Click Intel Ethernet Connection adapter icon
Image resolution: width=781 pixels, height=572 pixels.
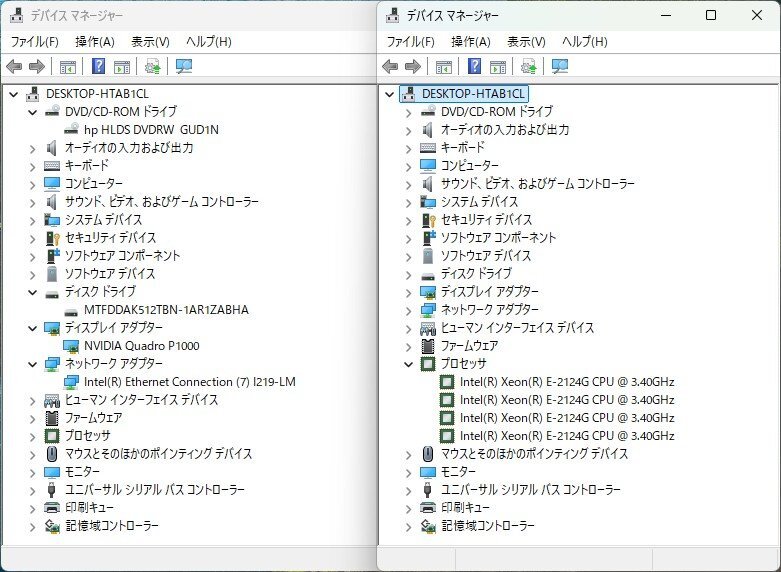tap(71, 382)
